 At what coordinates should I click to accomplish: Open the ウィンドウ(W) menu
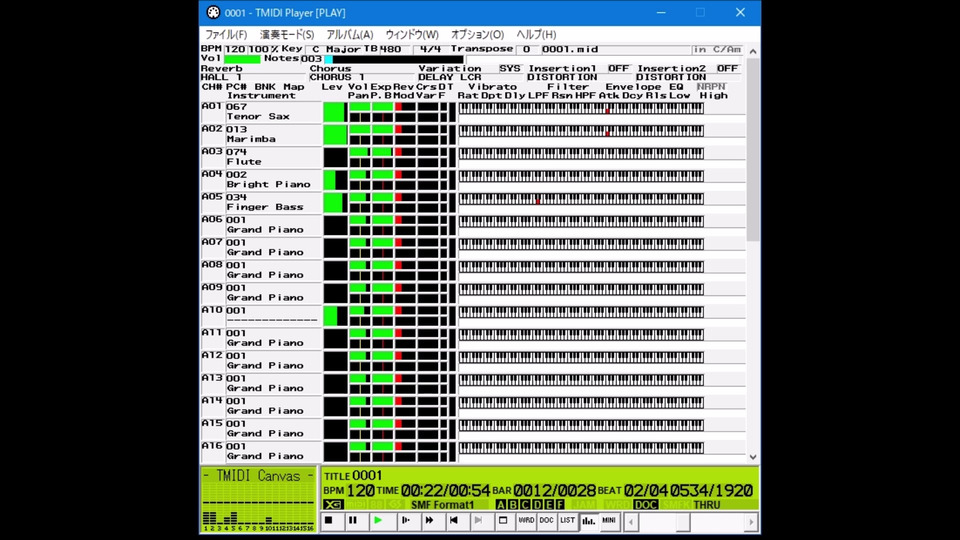click(412, 34)
